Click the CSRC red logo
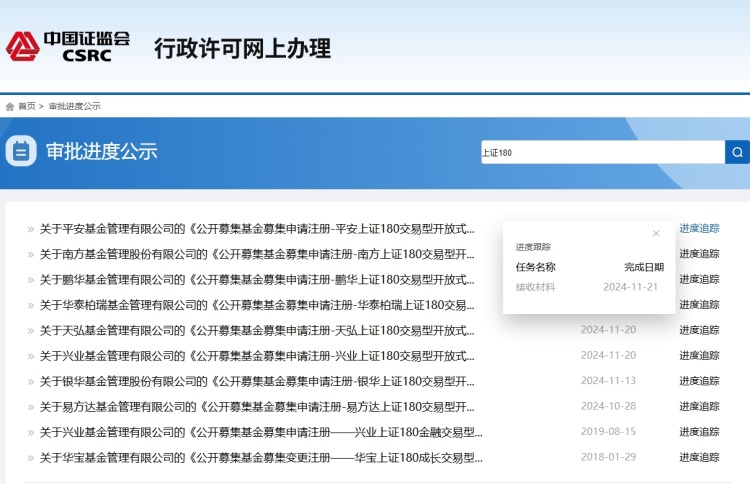Viewport: 750px width, 484px height. point(22,46)
